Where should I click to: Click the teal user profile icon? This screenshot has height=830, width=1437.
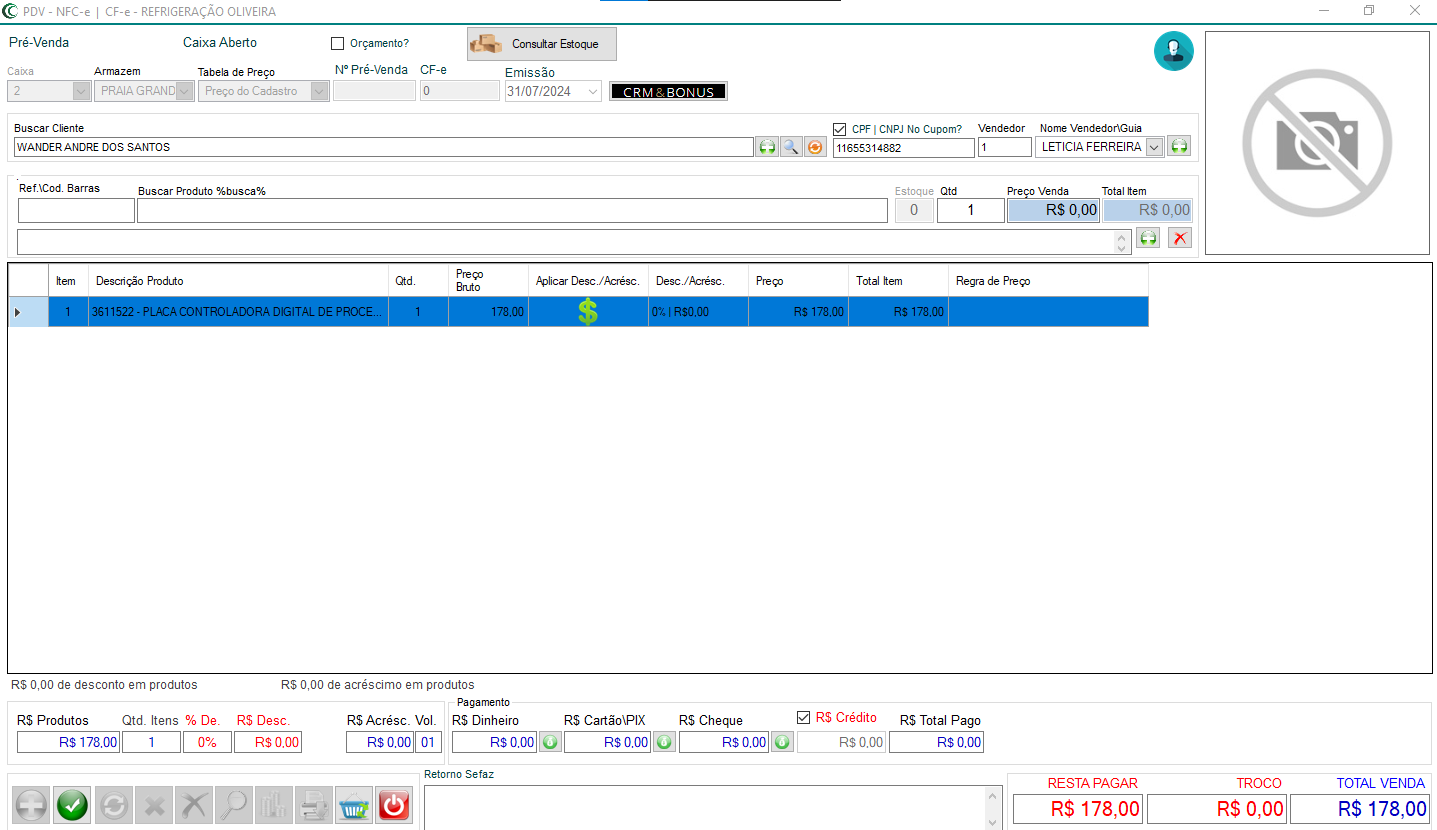pos(1173,51)
